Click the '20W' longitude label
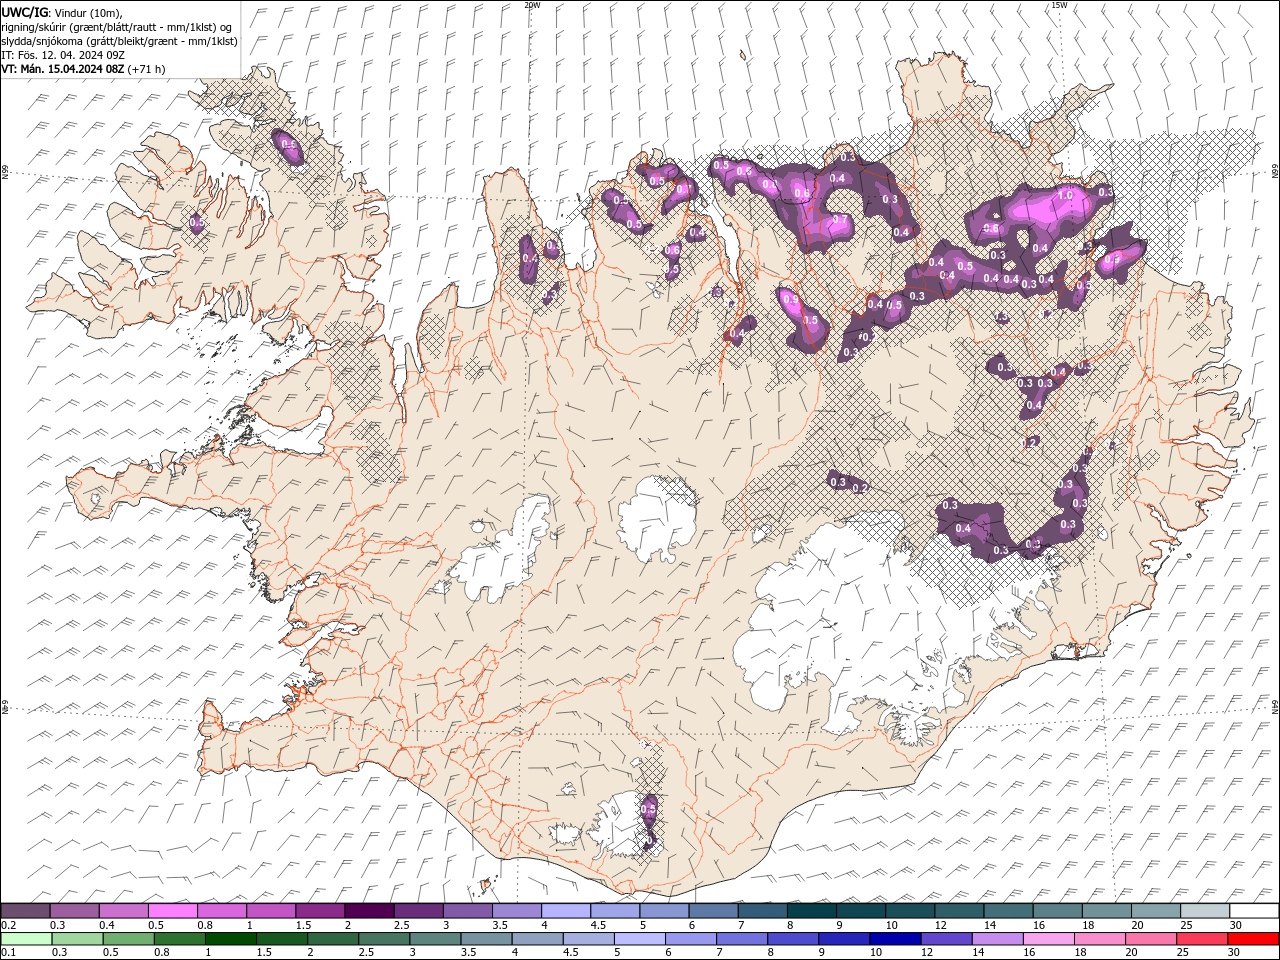 coord(532,5)
